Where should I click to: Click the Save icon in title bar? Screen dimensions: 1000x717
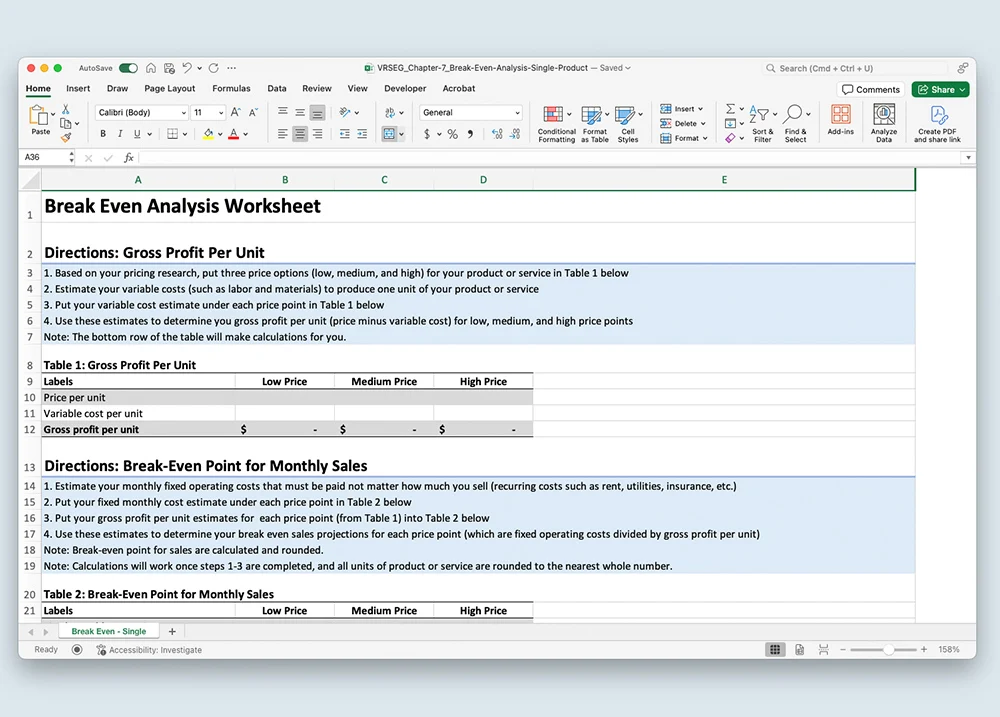[169, 68]
